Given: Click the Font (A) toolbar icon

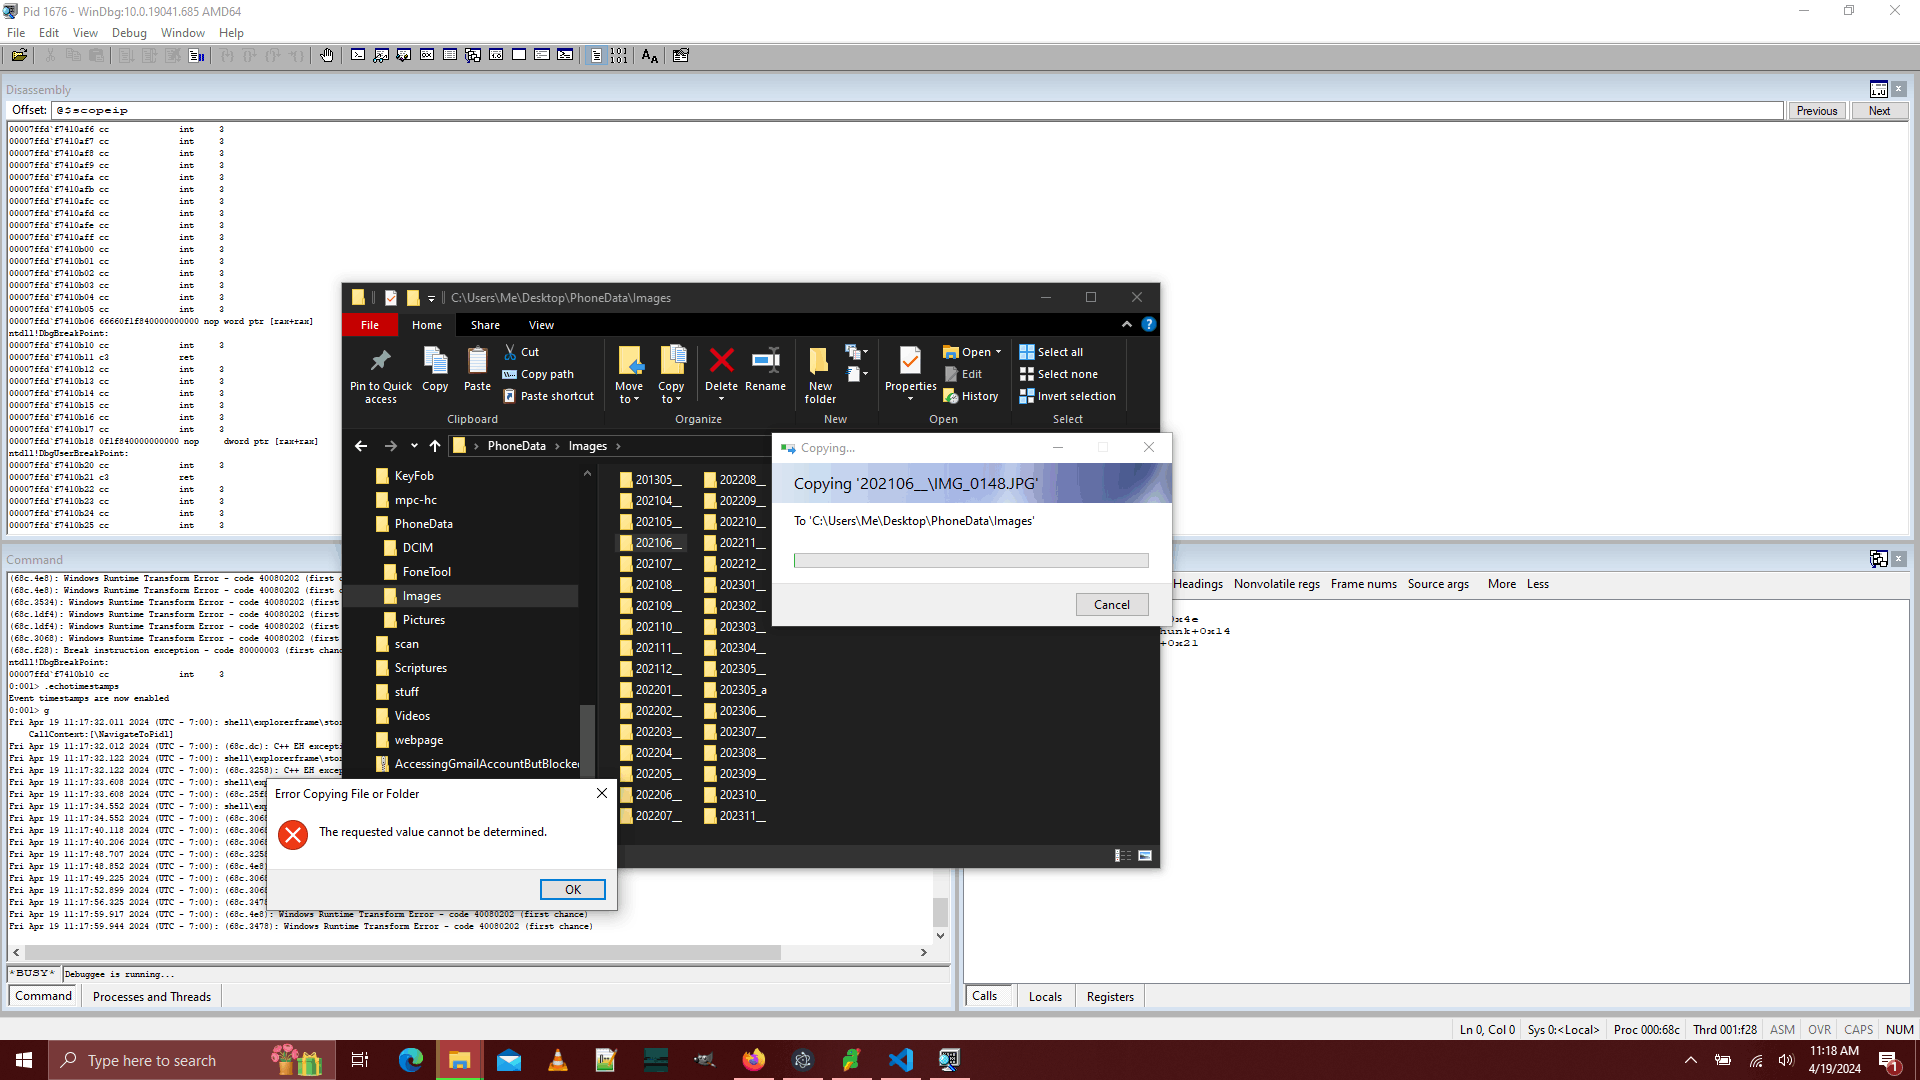Looking at the screenshot, I should pos(650,56).
